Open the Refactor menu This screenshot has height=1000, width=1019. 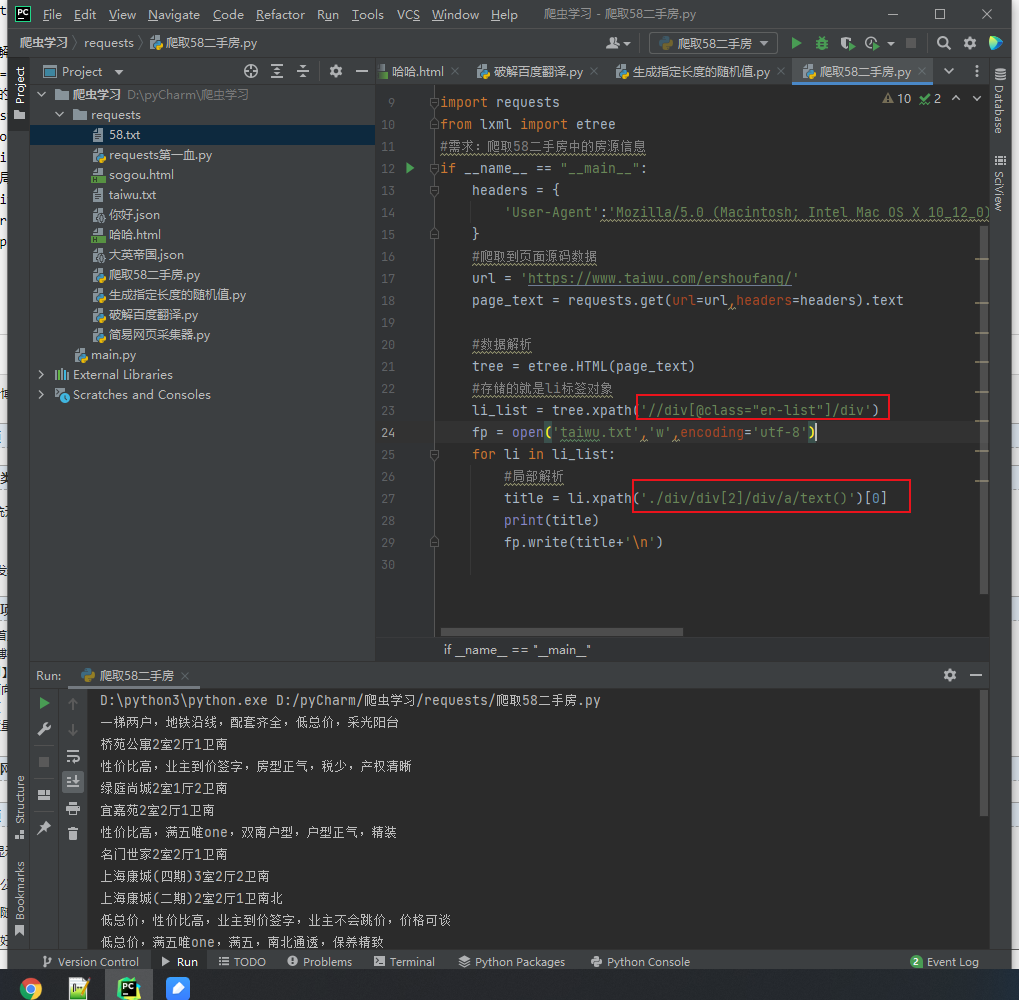coord(280,14)
